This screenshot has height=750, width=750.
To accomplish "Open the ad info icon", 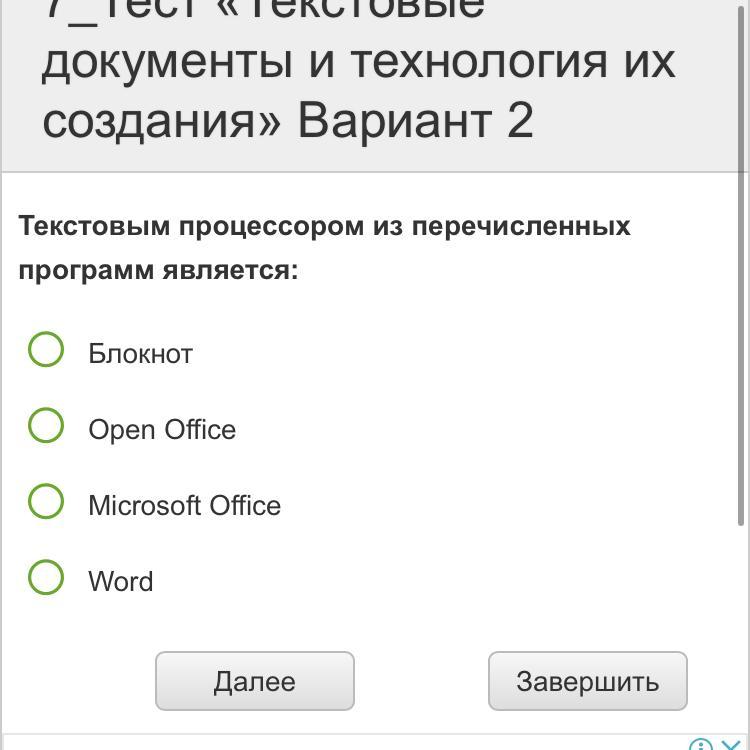I will [x=701, y=744].
